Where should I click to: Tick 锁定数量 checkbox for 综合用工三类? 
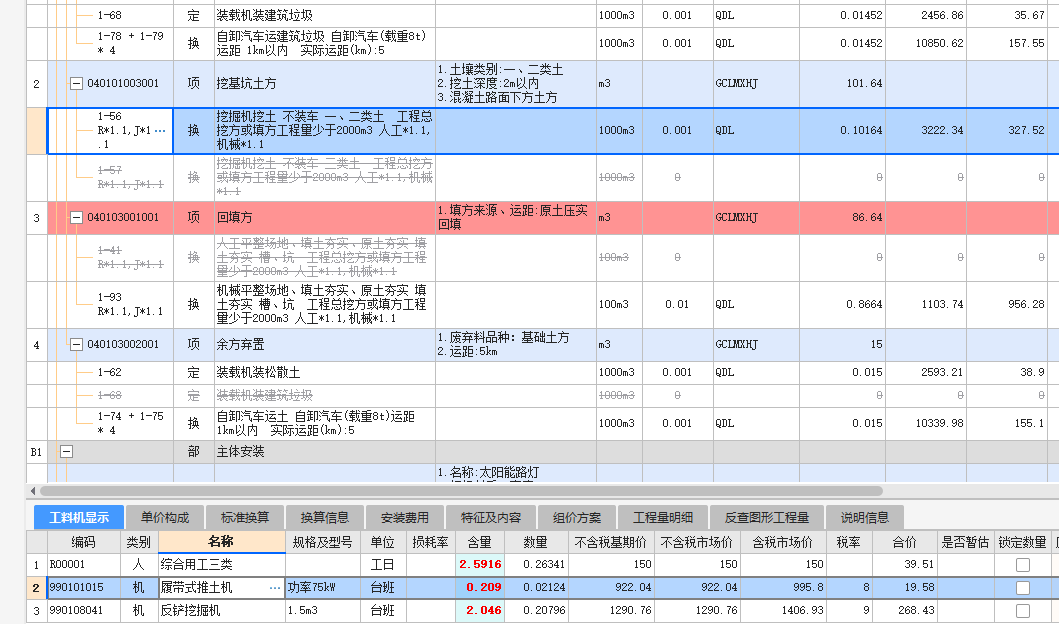[x=1023, y=565]
